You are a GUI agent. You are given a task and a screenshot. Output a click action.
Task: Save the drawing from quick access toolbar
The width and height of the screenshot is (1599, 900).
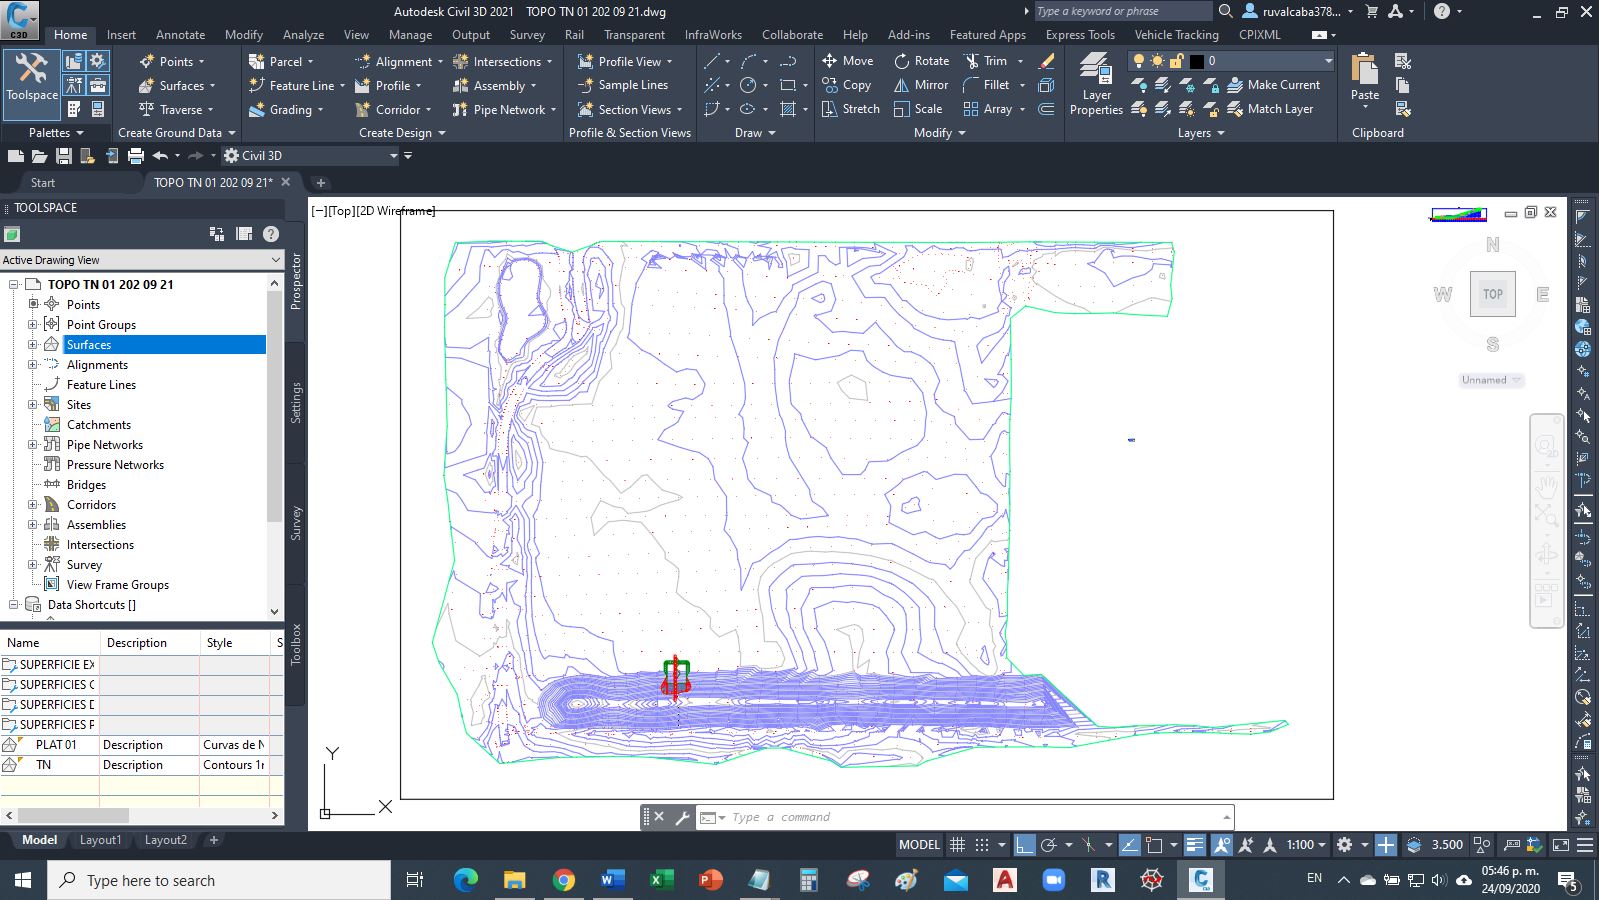point(63,156)
